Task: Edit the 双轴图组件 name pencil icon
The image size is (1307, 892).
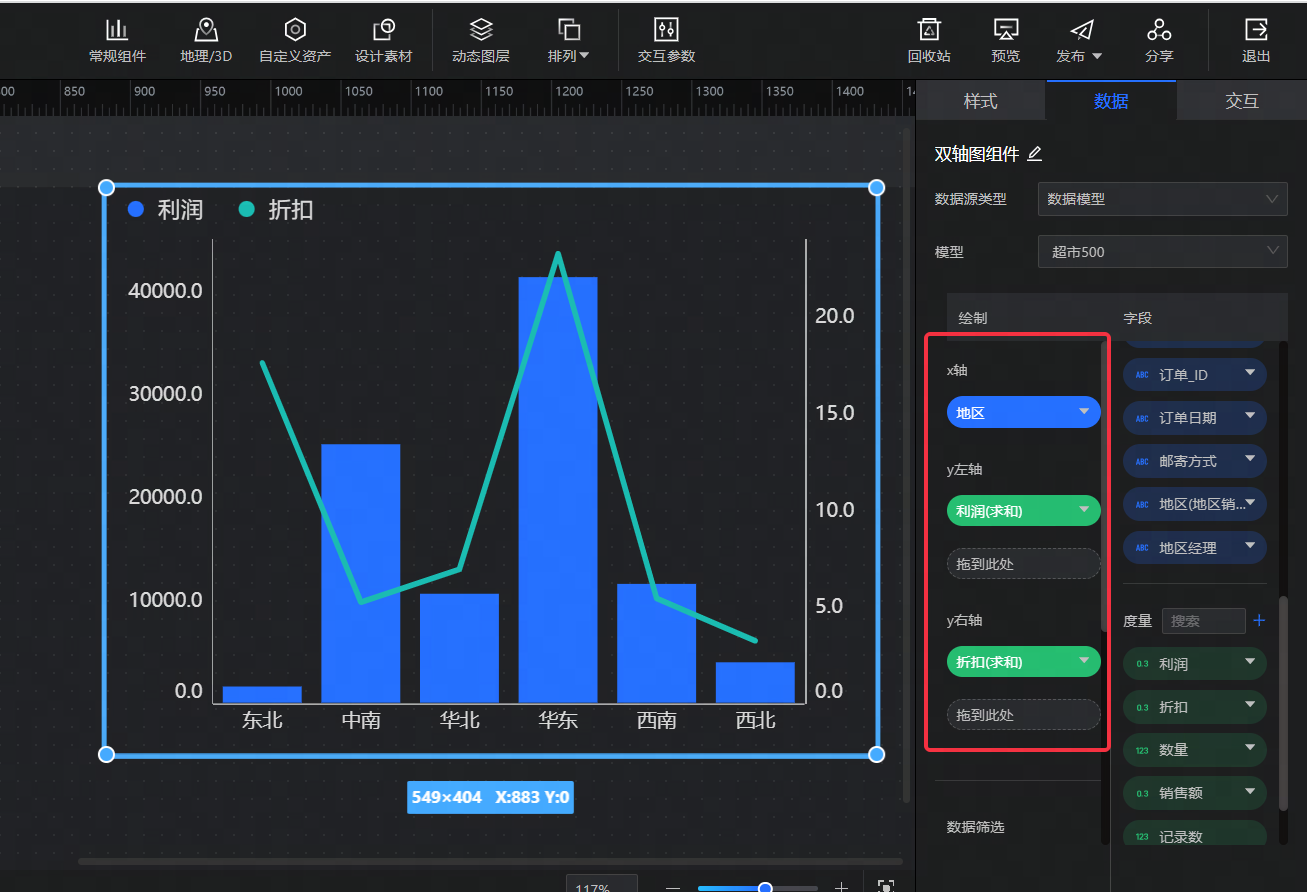Action: tap(1035, 154)
